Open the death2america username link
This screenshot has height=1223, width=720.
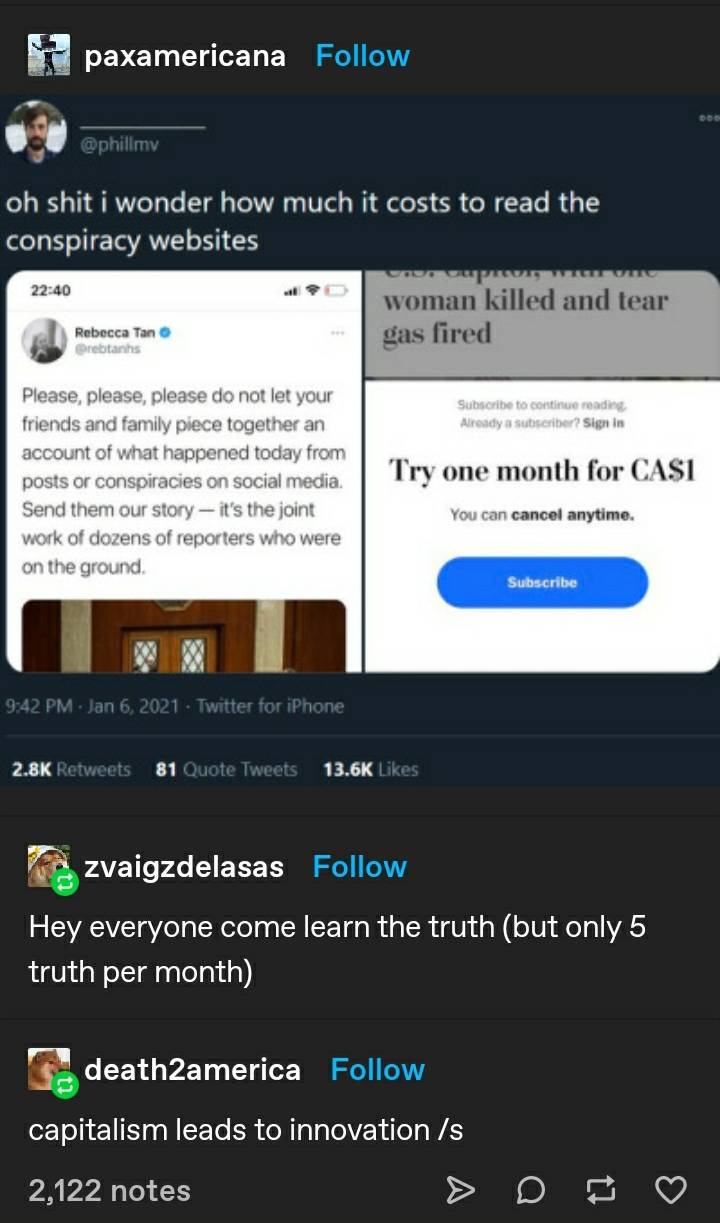[192, 1069]
